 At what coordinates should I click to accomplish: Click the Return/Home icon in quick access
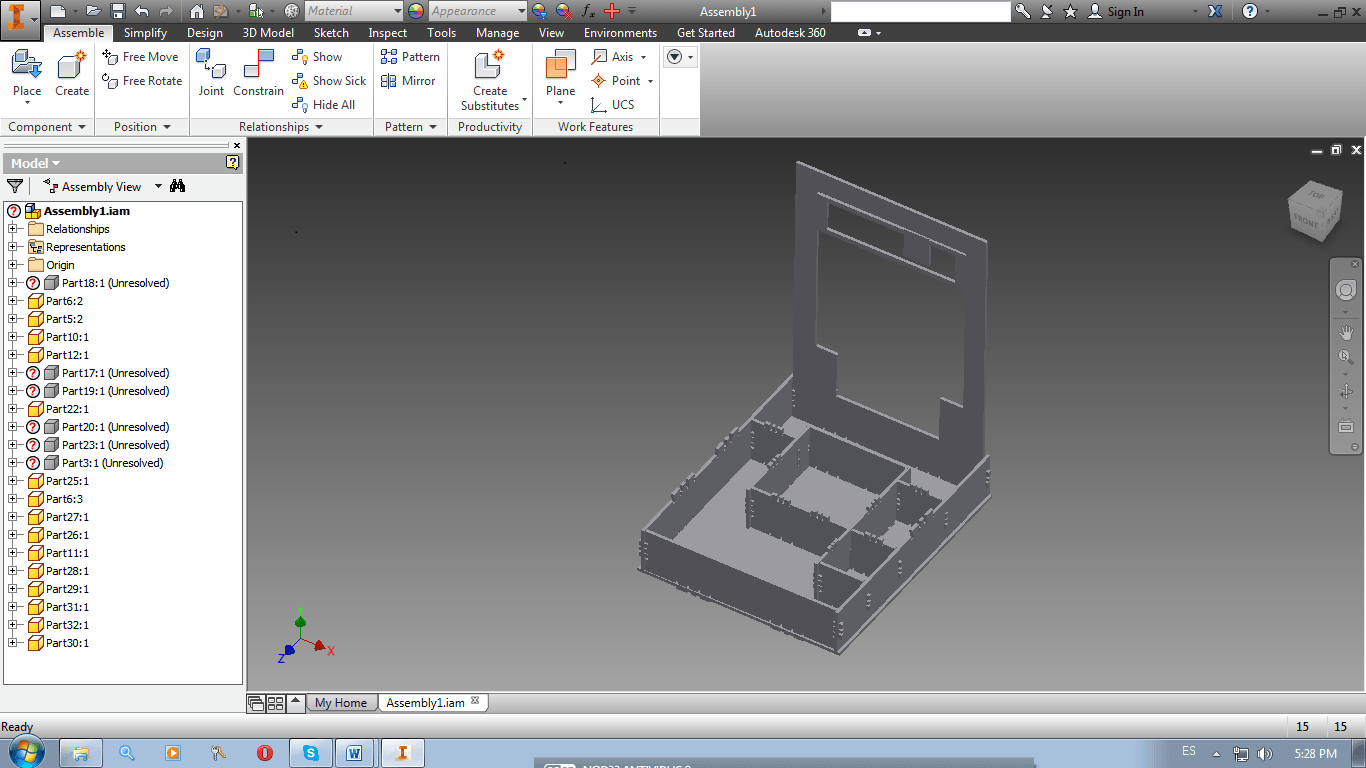196,11
